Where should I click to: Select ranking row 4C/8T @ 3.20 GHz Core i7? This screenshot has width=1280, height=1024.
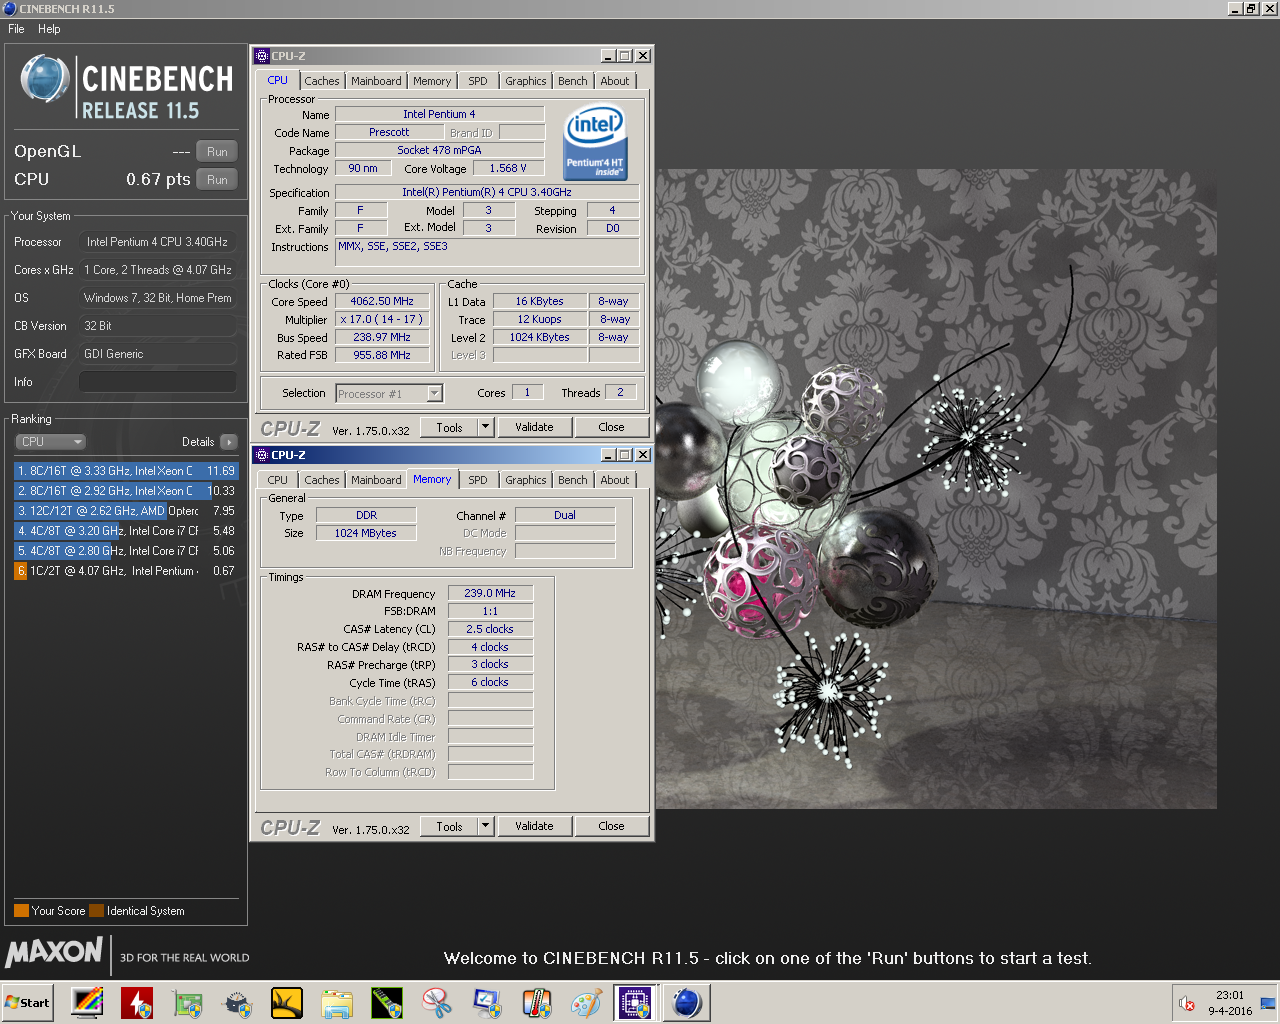(x=126, y=531)
